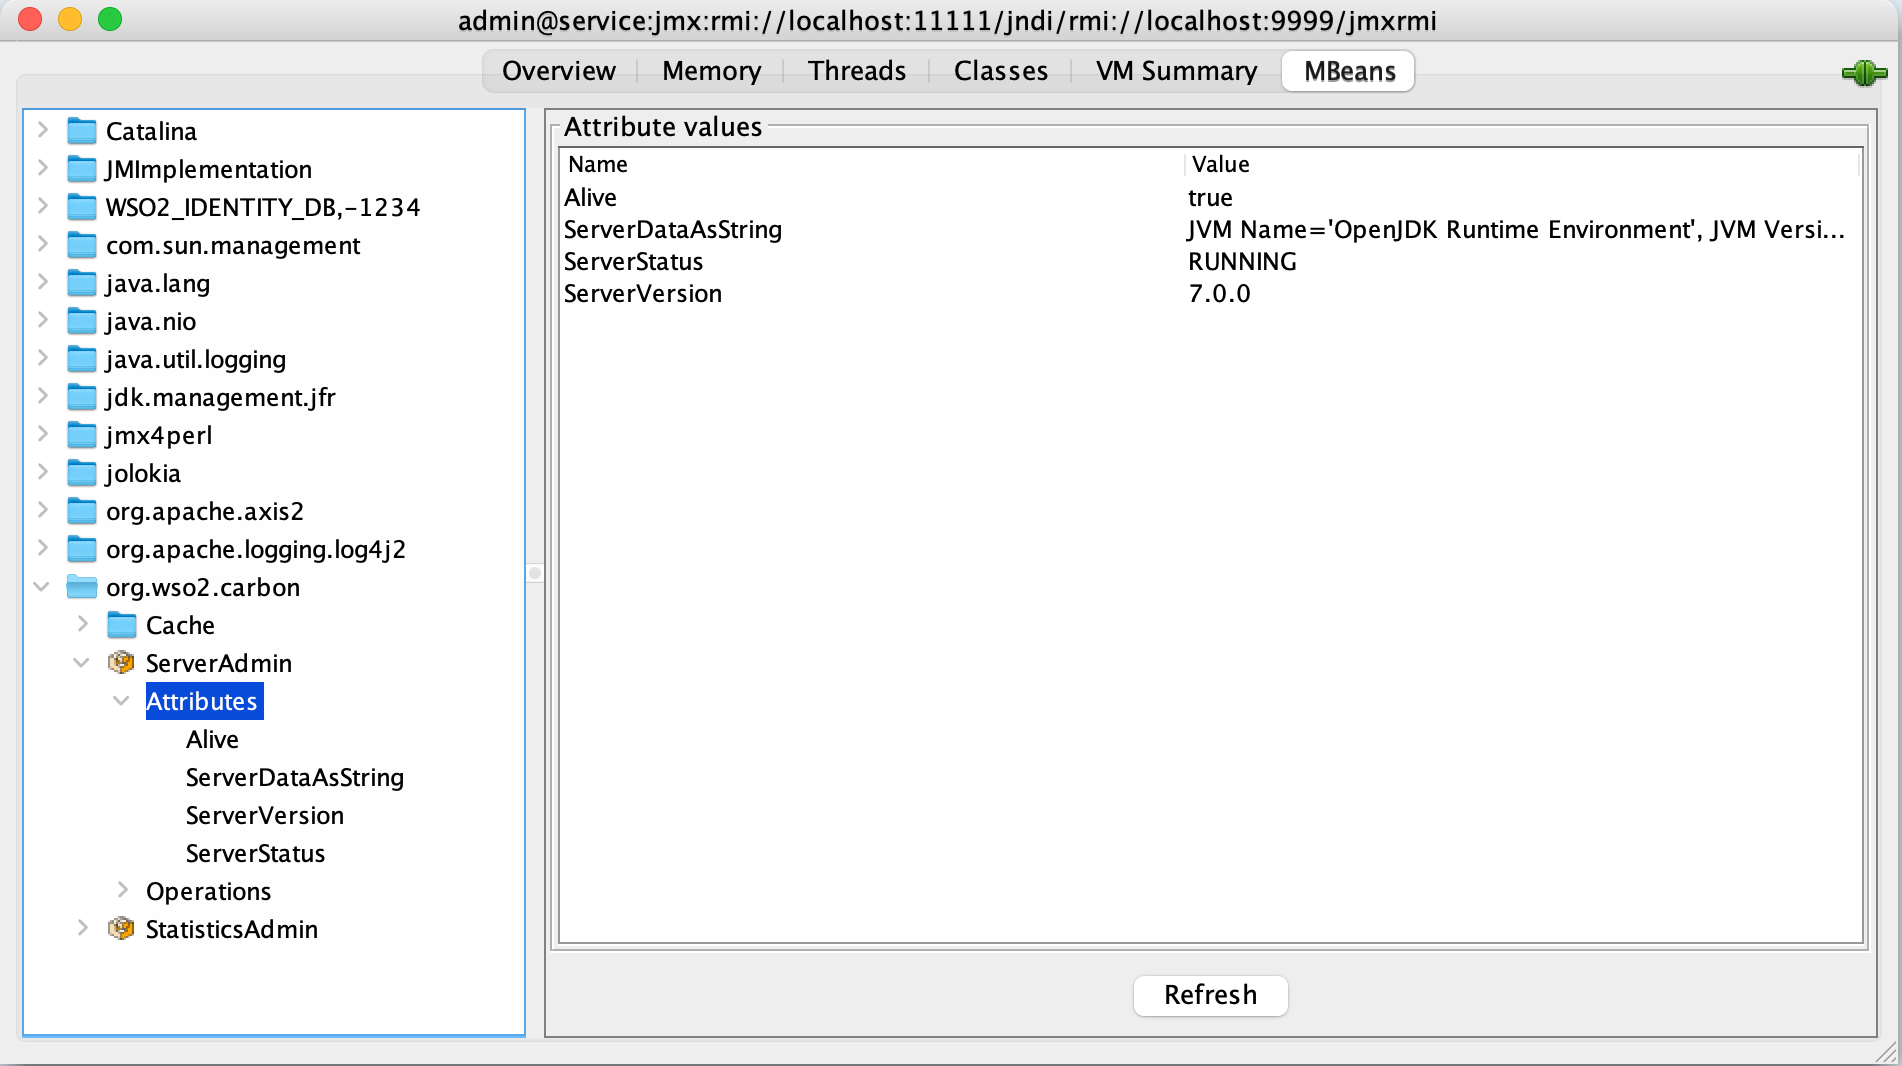Collapse the Attributes node

click(122, 701)
